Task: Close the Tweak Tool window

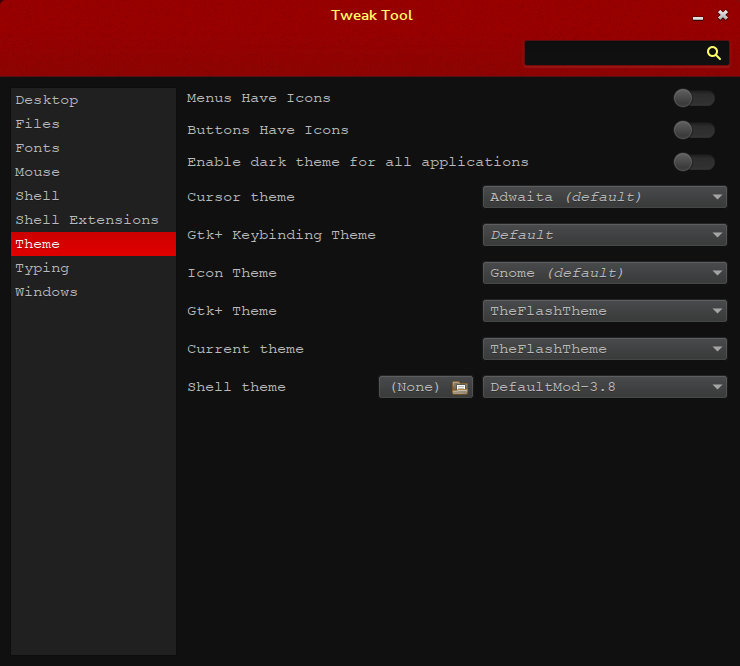Action: [x=723, y=15]
